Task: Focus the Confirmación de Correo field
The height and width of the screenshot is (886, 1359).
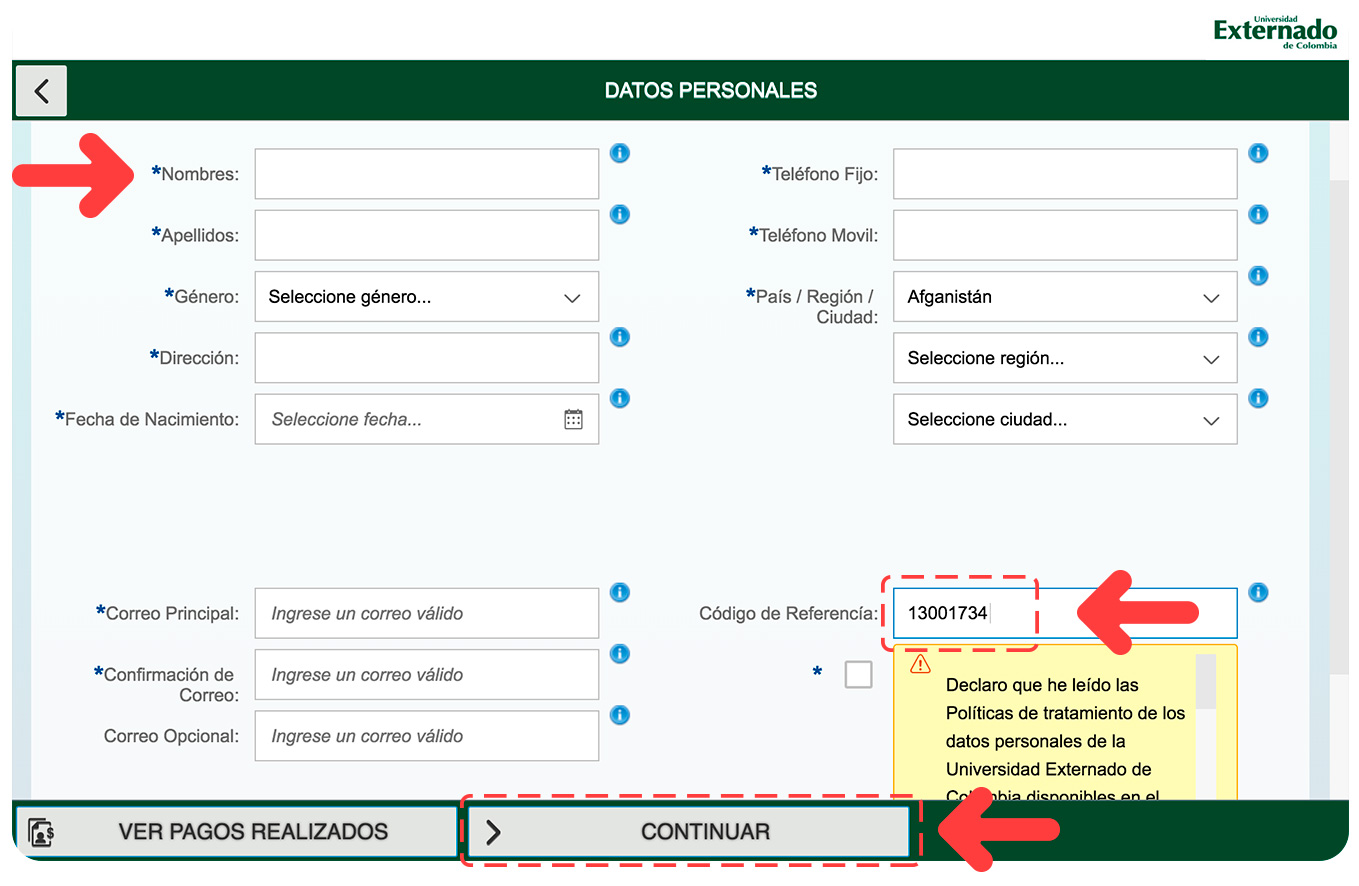Action: click(x=427, y=675)
